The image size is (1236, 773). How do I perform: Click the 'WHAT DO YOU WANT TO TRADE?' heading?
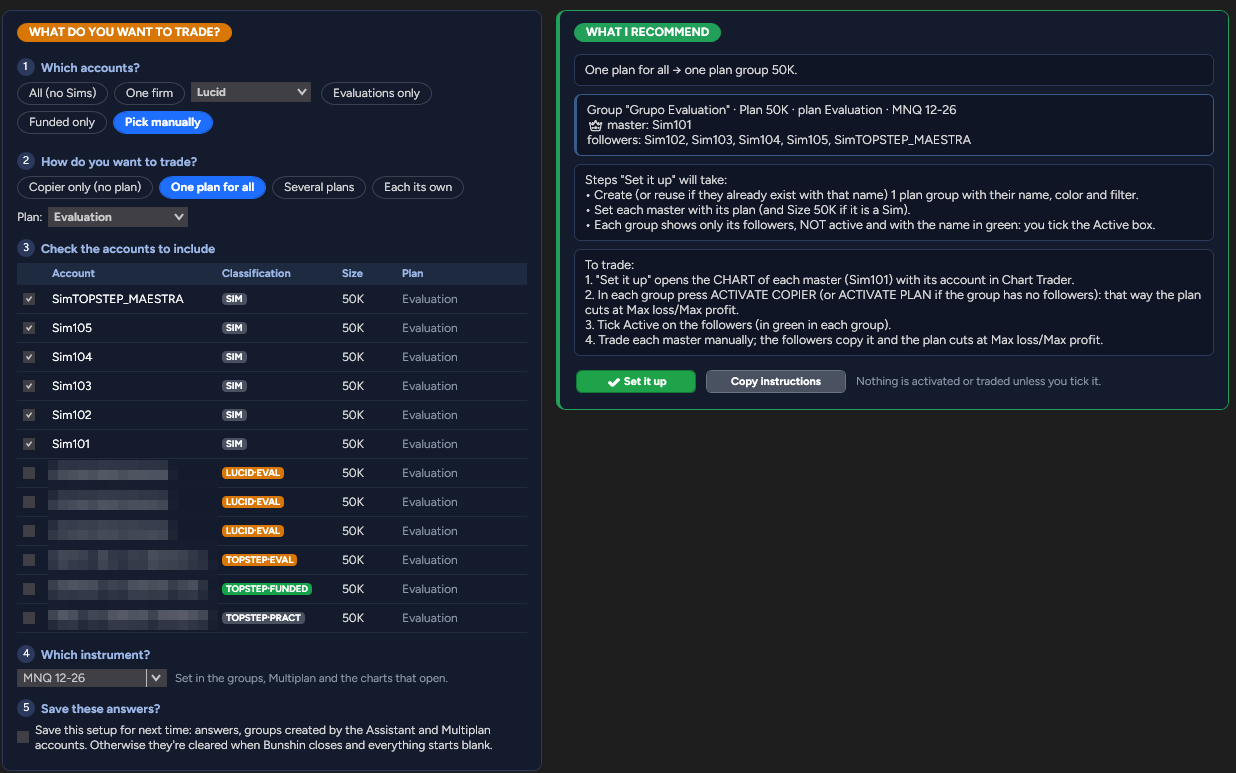124,32
